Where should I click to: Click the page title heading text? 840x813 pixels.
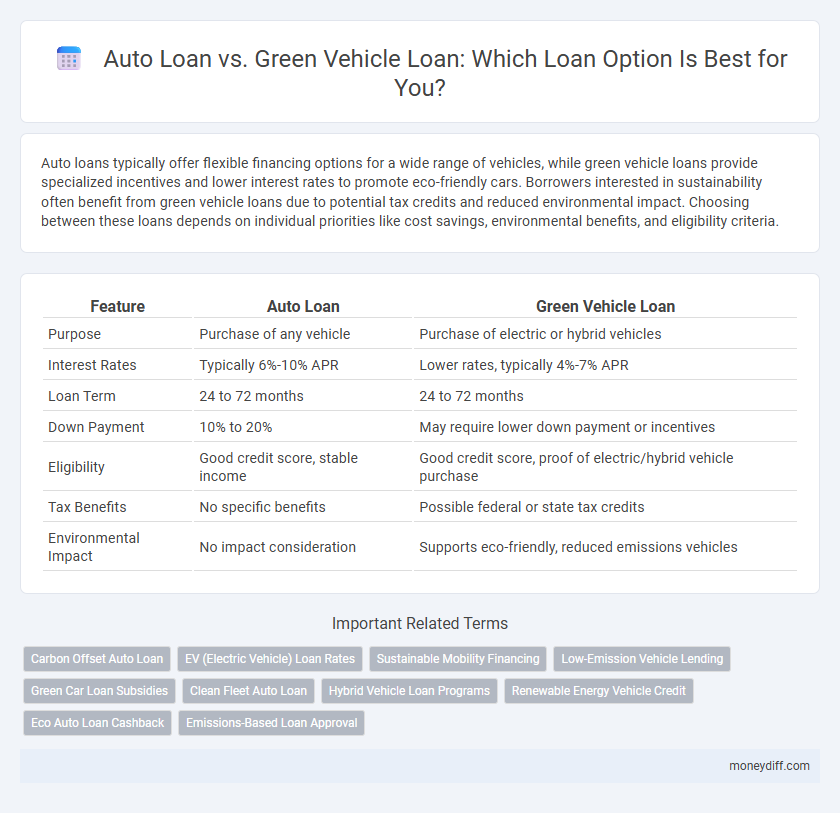pyautogui.click(x=445, y=73)
